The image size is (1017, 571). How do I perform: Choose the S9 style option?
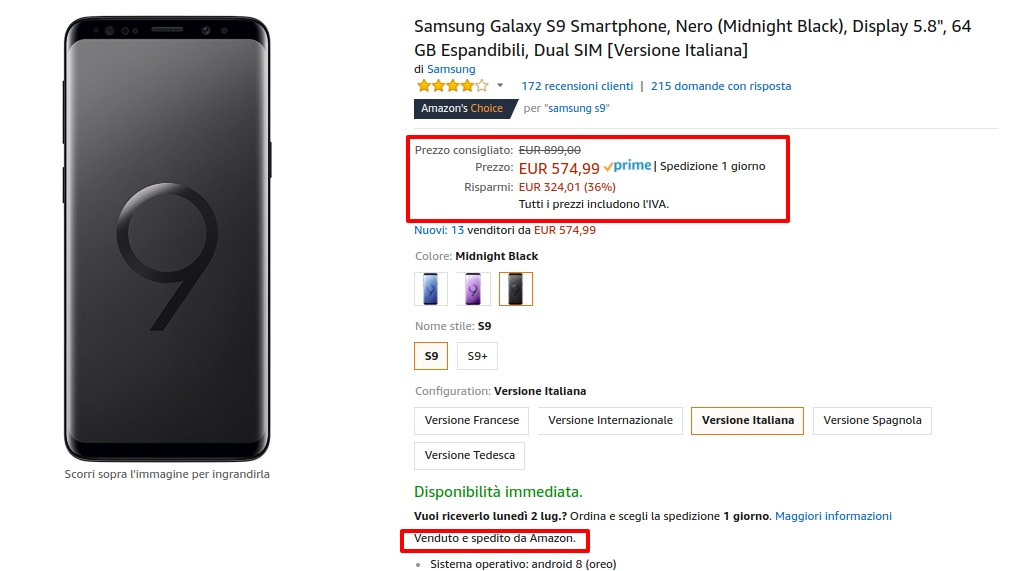pyautogui.click(x=431, y=356)
